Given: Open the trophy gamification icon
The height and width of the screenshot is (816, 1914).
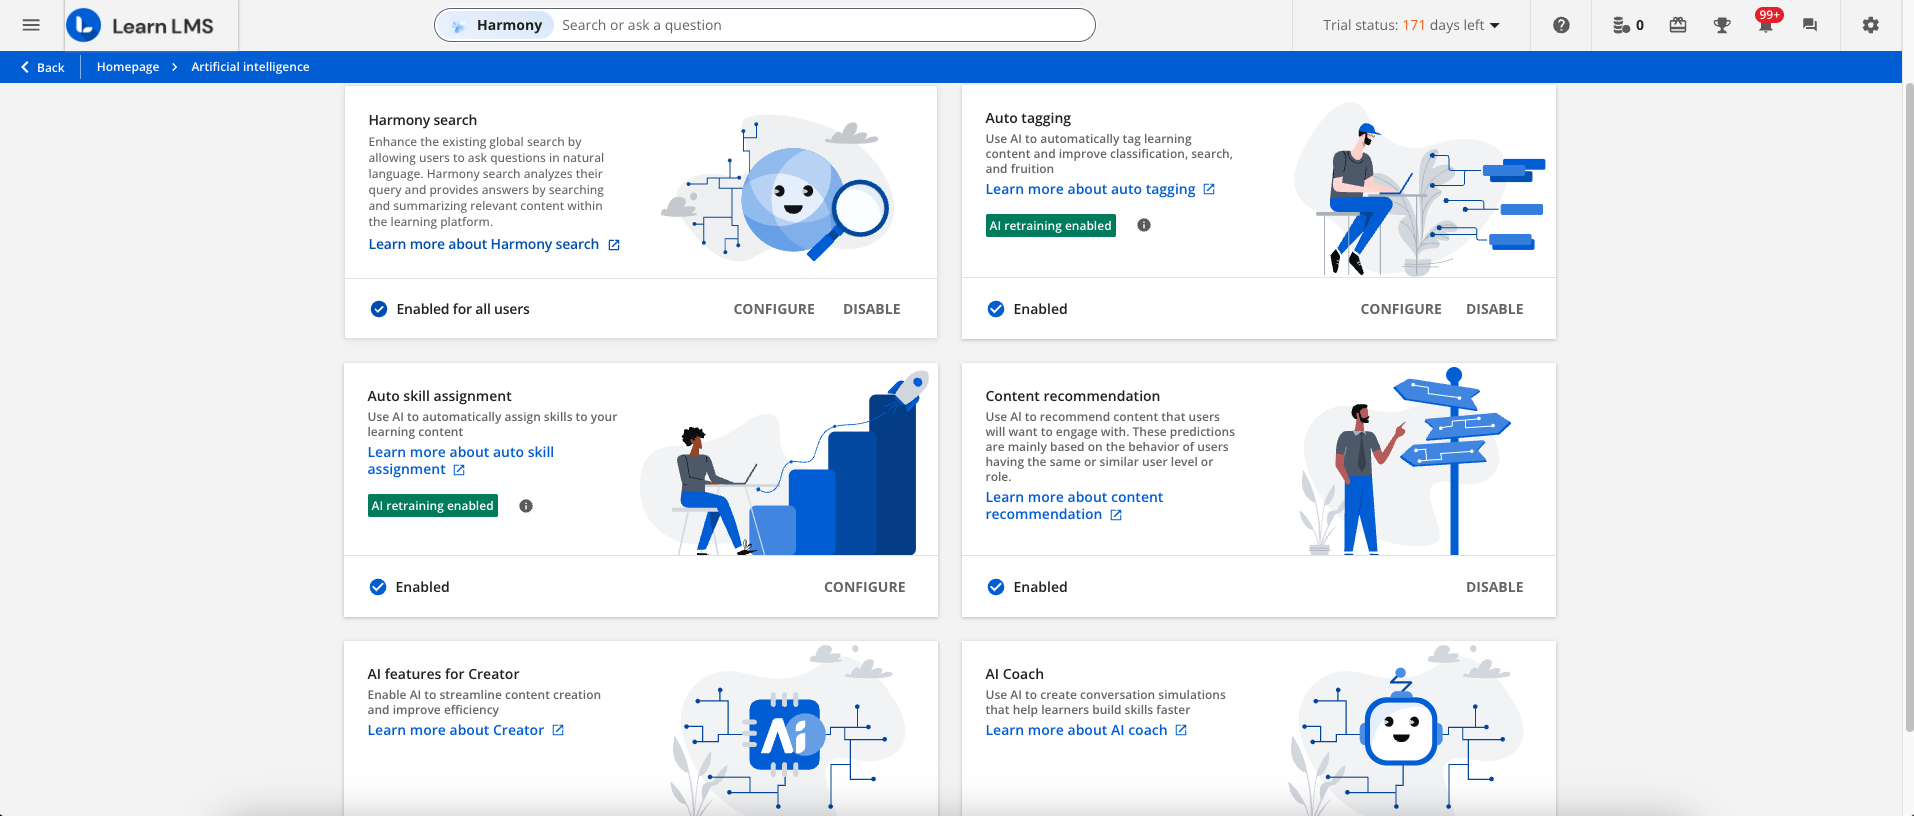Looking at the screenshot, I should tap(1722, 25).
